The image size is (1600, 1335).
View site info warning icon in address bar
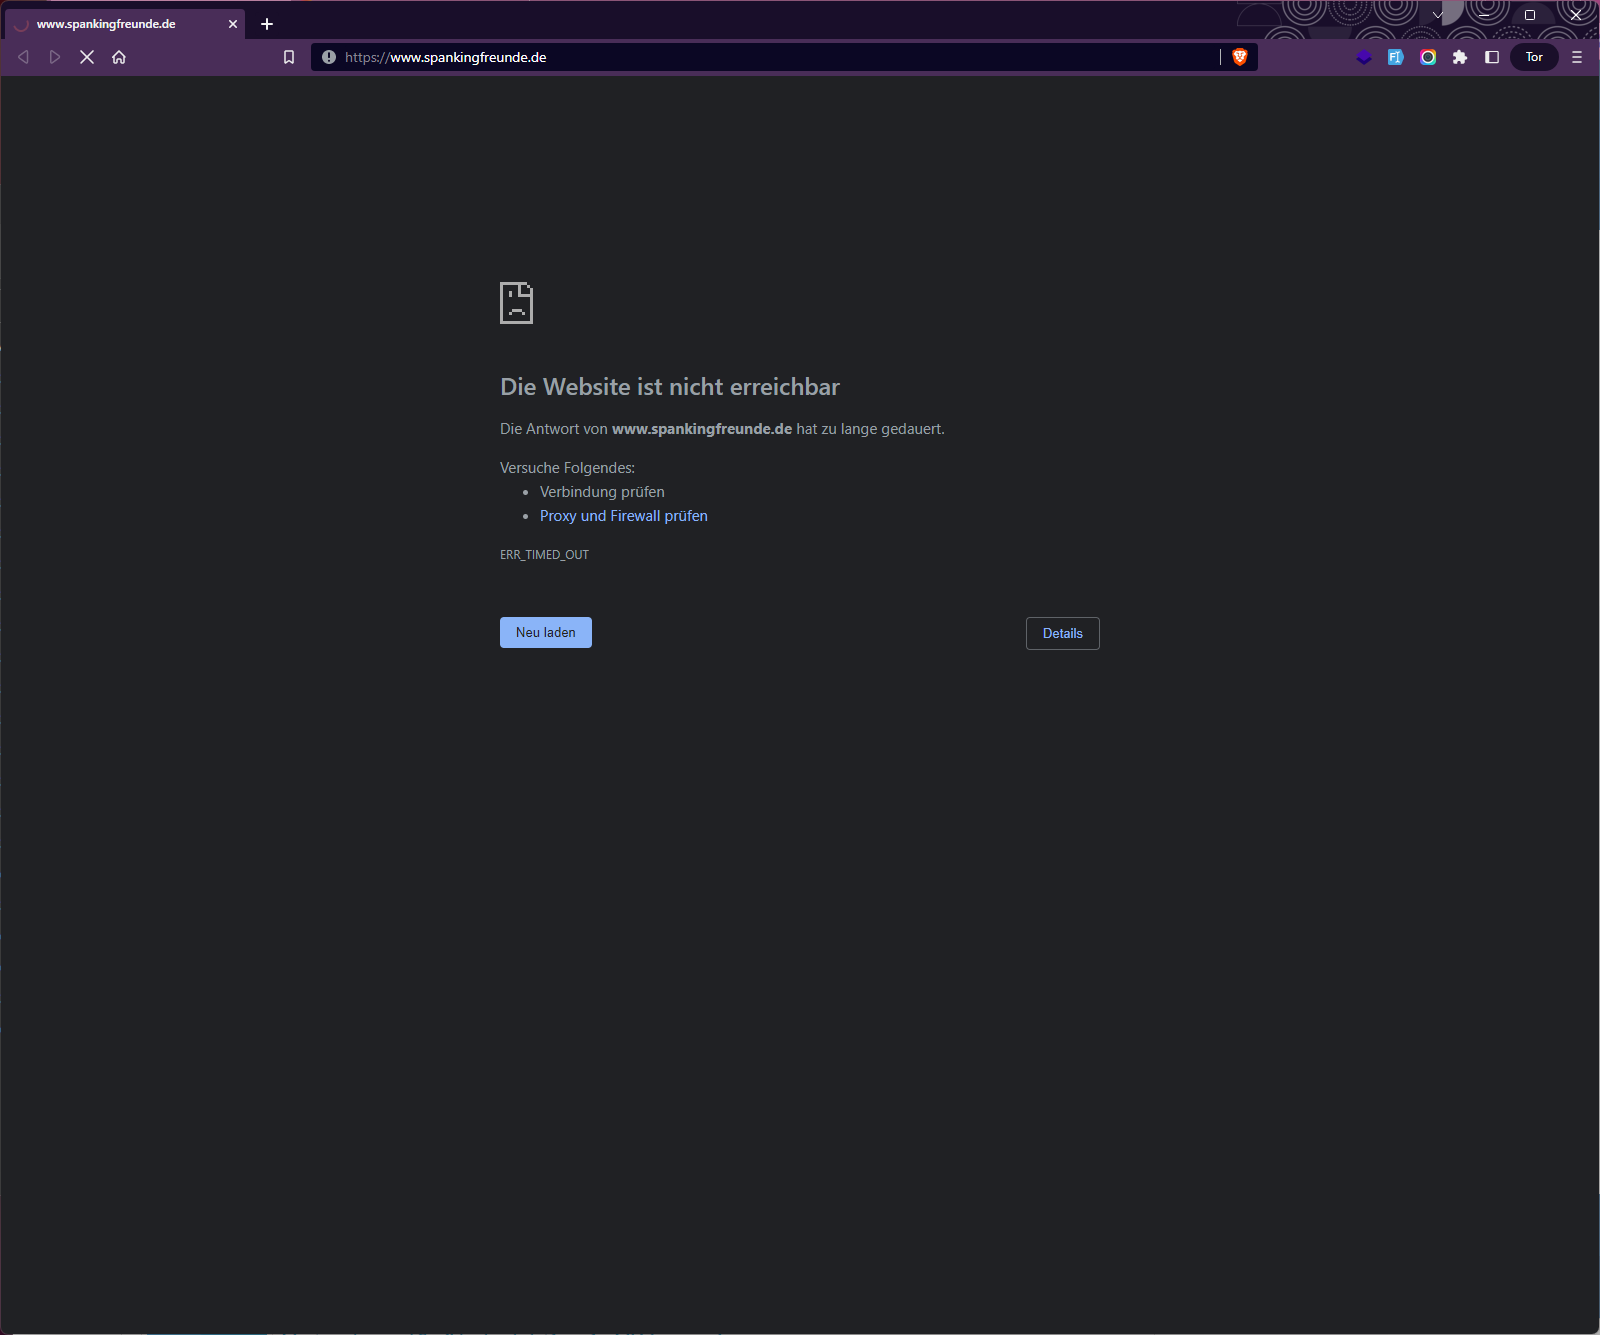coord(329,57)
